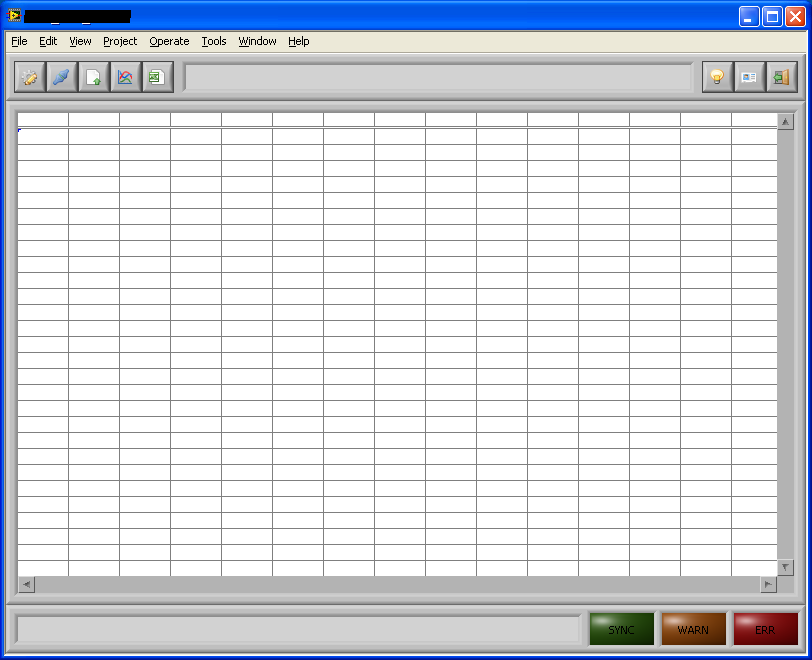Screen dimensions: 812x660
Task: Open the File menu
Action: 19,41
